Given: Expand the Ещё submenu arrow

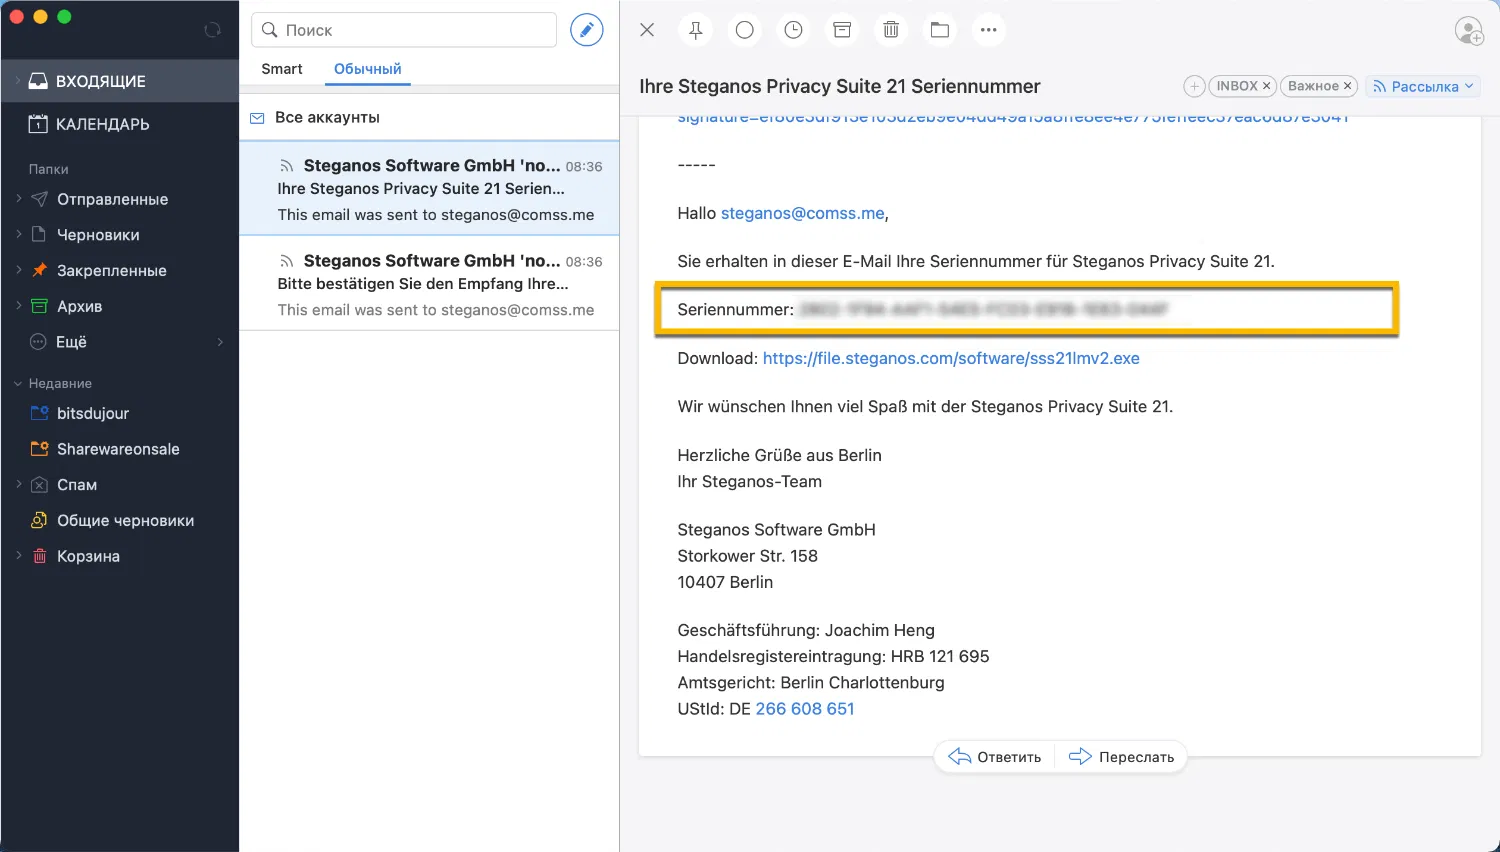Looking at the screenshot, I should point(220,342).
